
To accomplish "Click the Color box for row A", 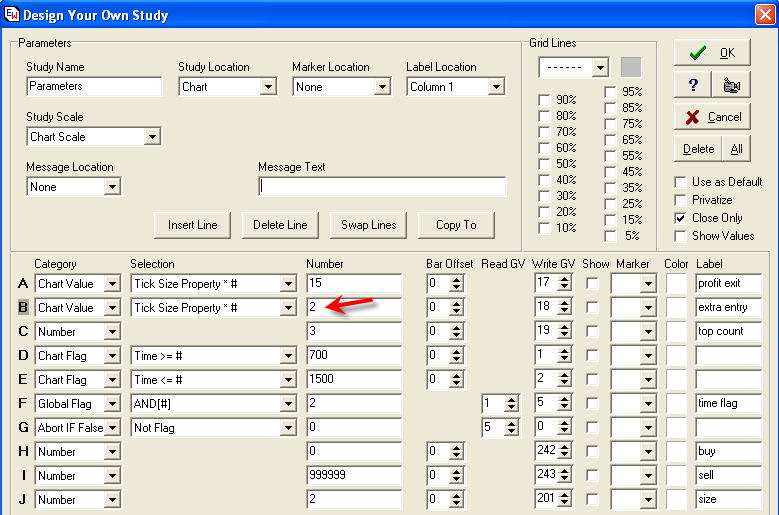I will tap(677, 284).
